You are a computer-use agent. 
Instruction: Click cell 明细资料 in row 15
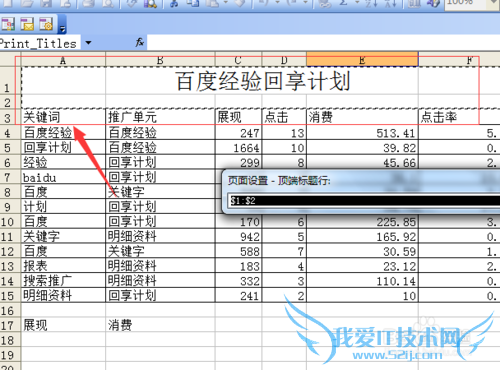[63, 295]
